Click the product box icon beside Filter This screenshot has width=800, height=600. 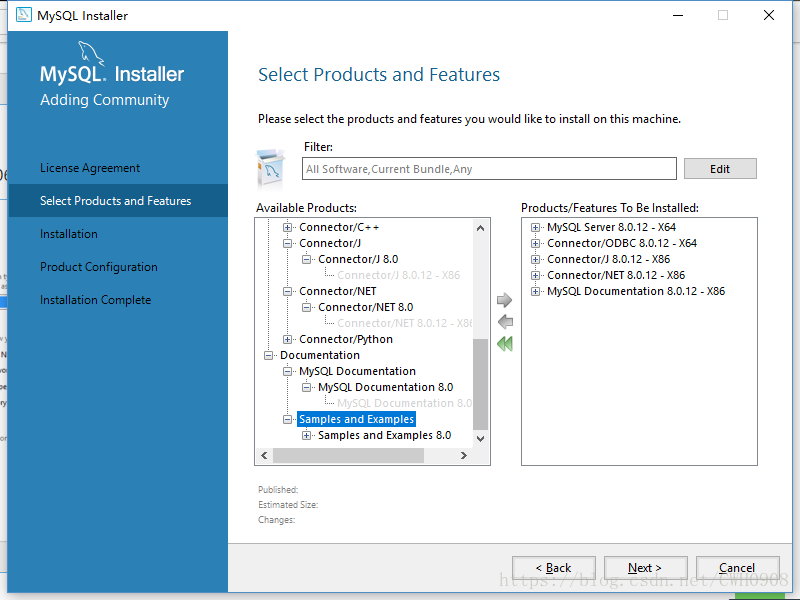click(270, 168)
